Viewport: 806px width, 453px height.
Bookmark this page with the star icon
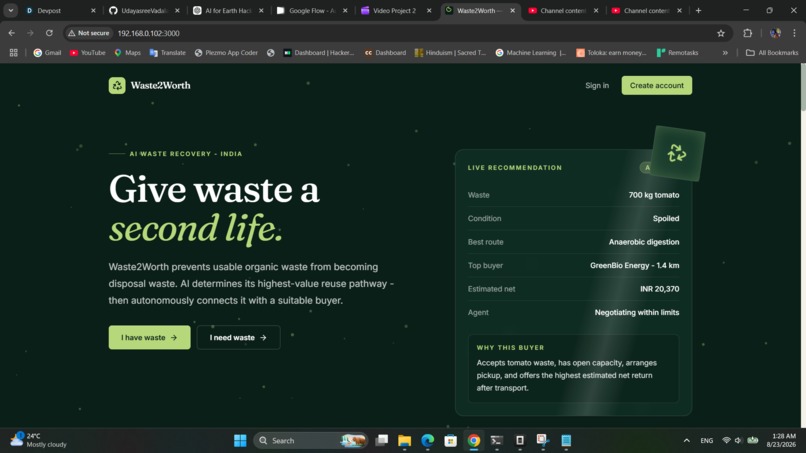click(721, 33)
